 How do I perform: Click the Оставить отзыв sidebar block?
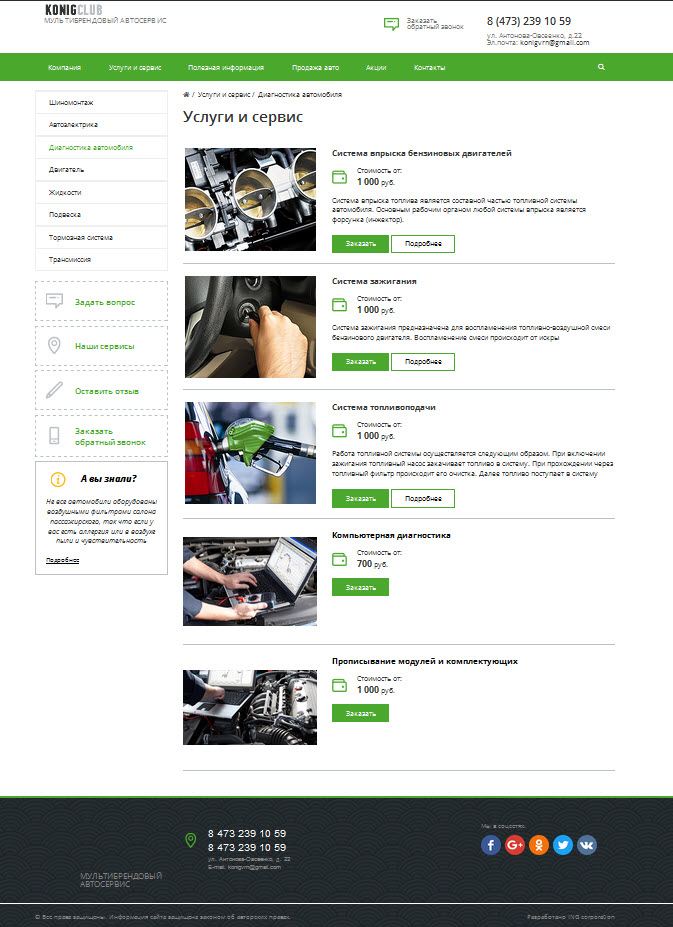point(101,390)
